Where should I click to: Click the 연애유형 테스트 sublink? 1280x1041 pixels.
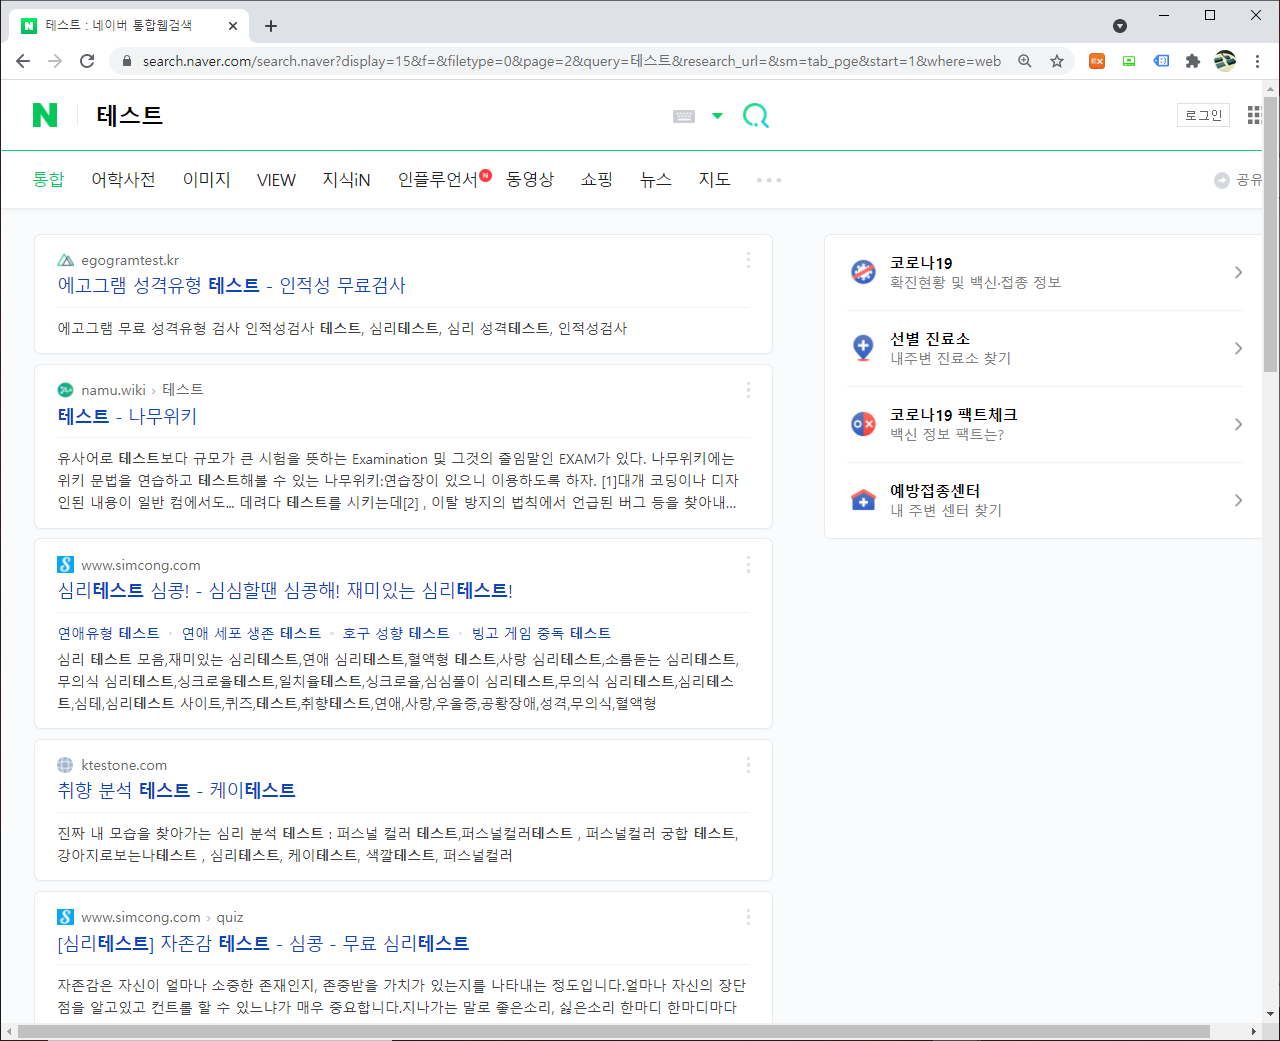coord(109,633)
